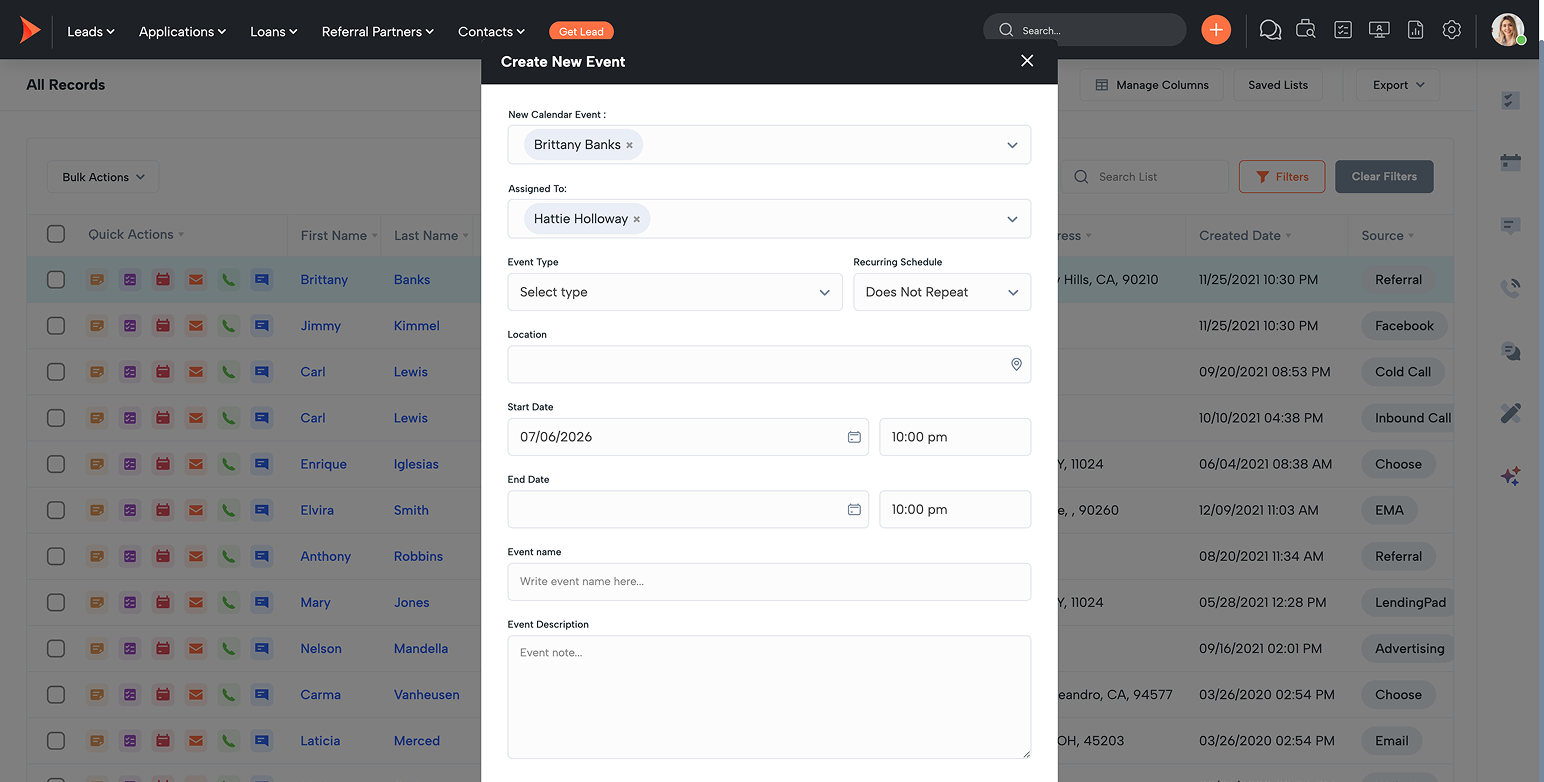Click email quick action for Elvira Smith
Screen dimensions: 1544x782
[x=196, y=510]
